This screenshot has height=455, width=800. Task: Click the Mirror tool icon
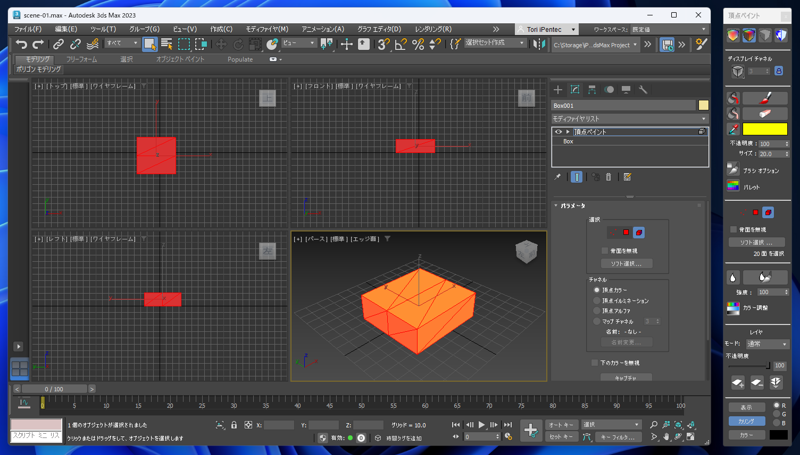(539, 44)
